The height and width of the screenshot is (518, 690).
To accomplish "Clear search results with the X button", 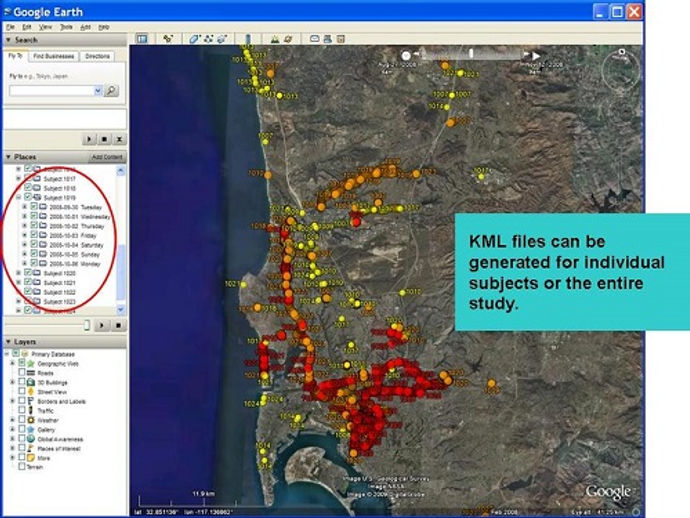I will [x=119, y=139].
